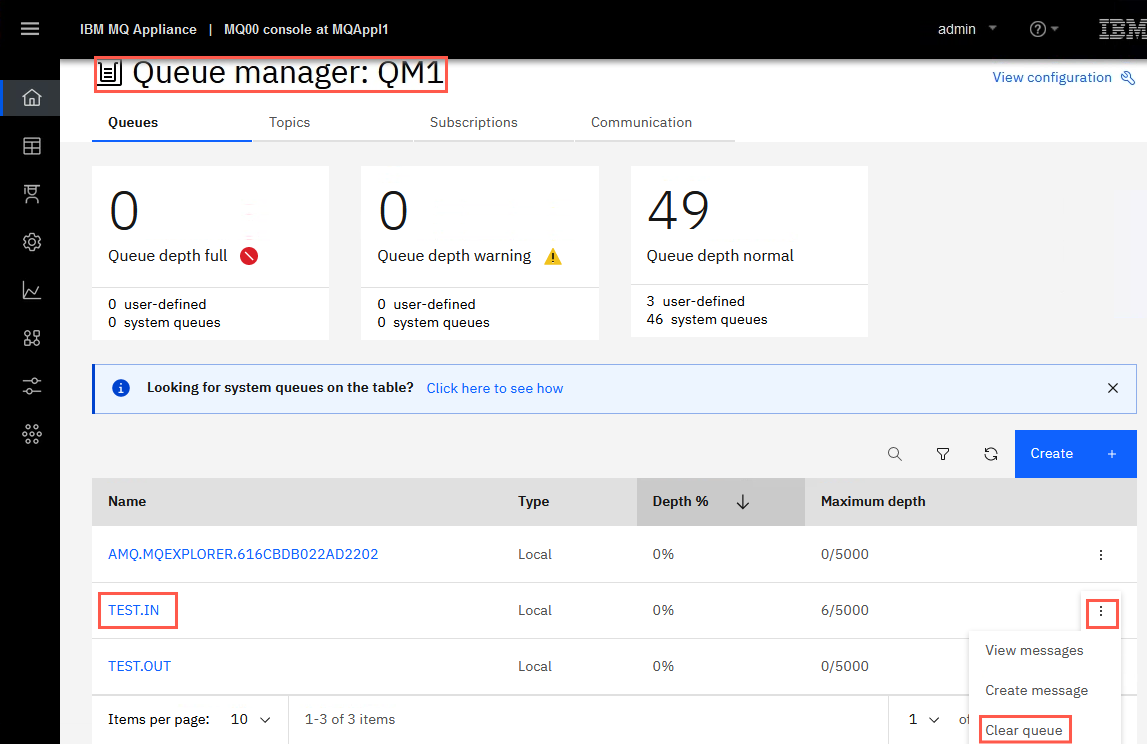1147x744 pixels.
Task: Select Clear queue from context menu
Action: pyautogui.click(x=1023, y=730)
